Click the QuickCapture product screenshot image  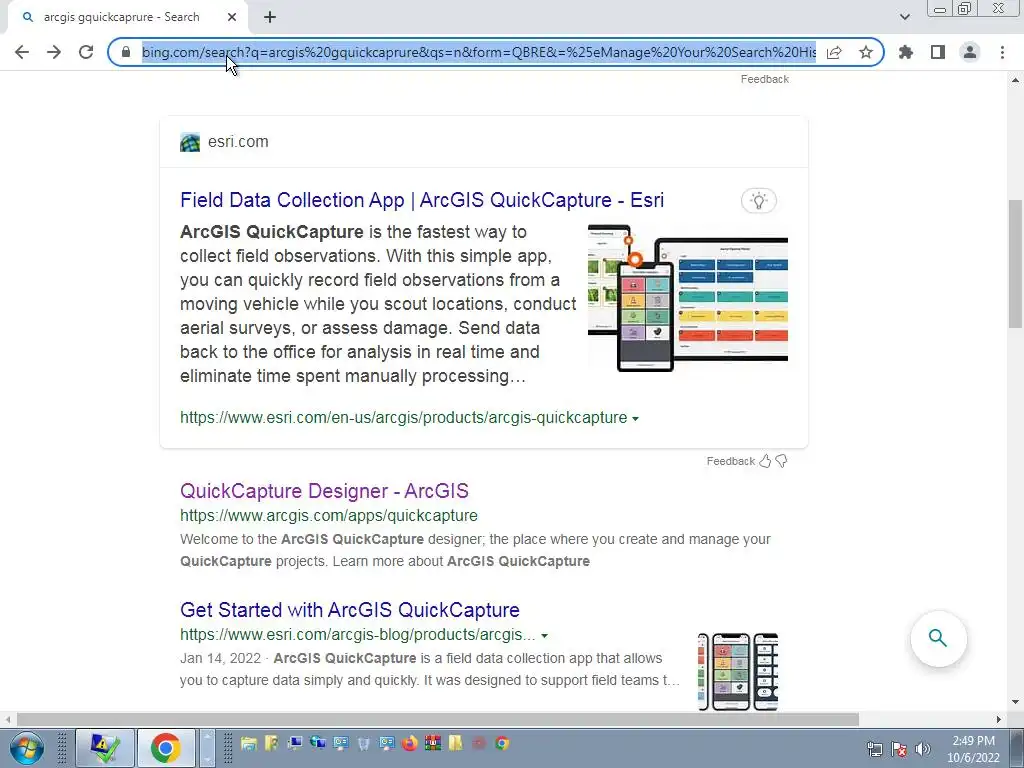point(688,298)
